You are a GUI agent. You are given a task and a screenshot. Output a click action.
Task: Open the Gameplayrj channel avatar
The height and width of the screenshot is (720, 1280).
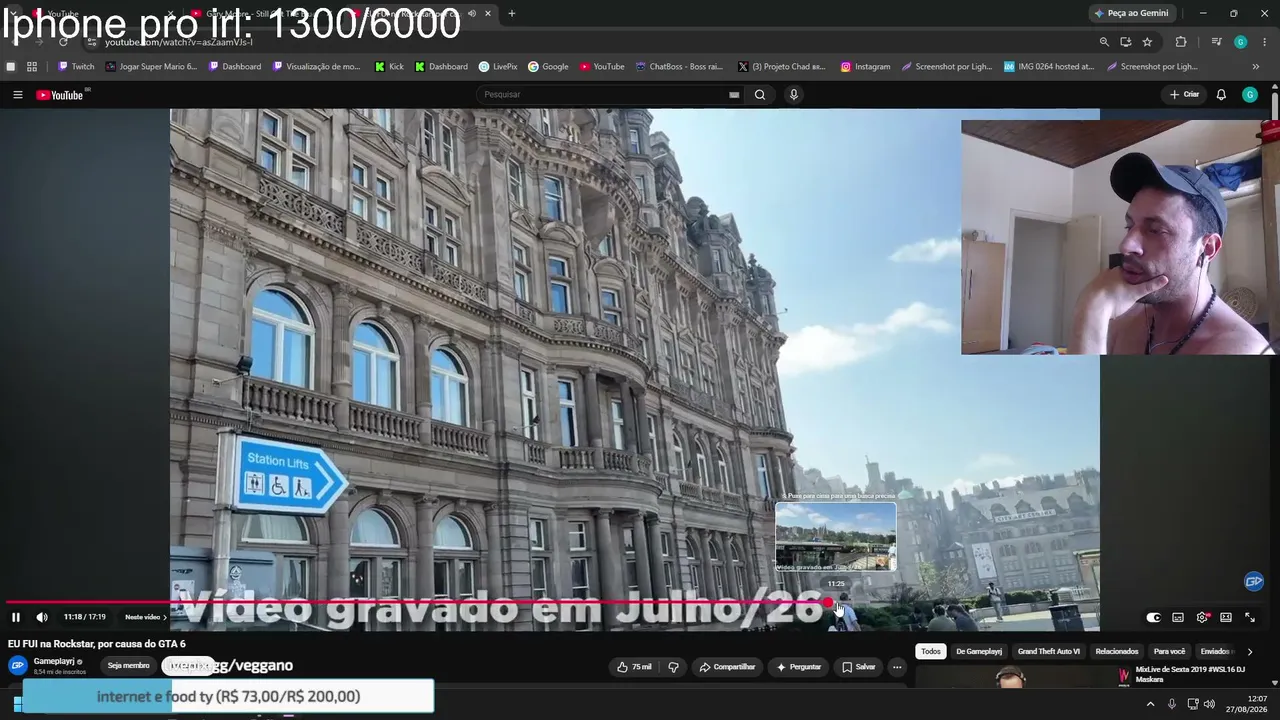18,666
